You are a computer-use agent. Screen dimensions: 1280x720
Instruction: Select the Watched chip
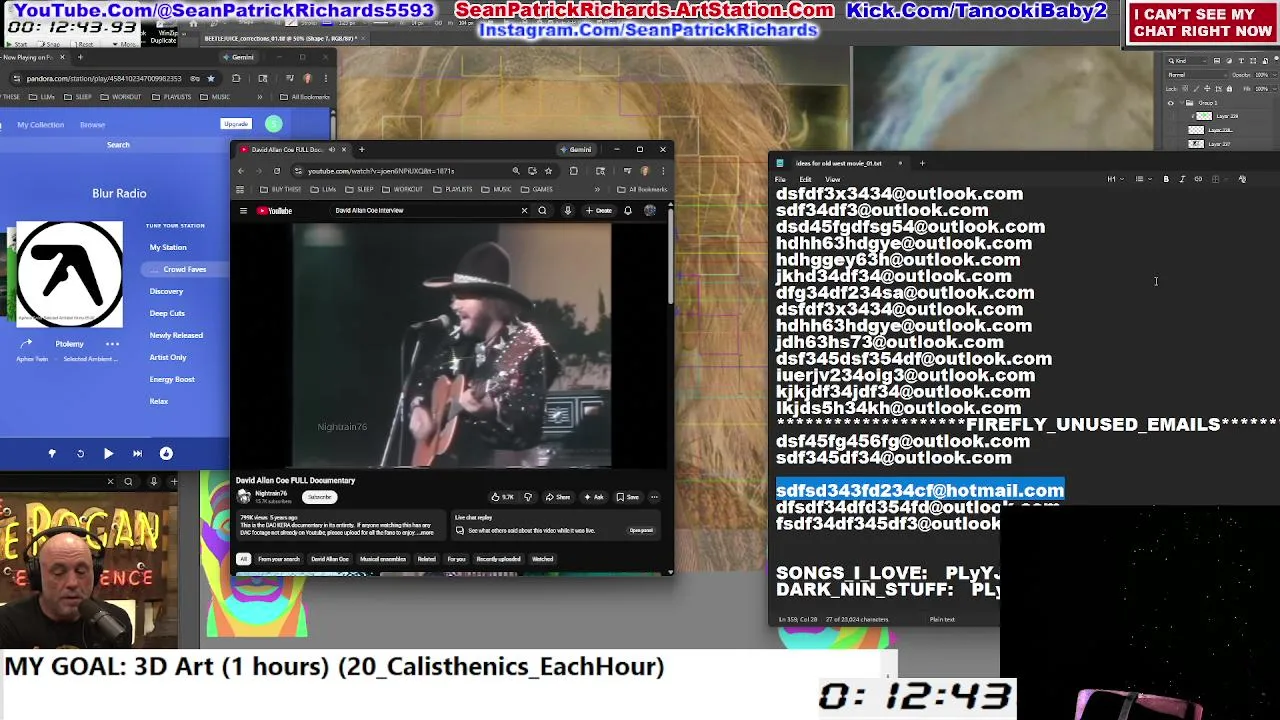542,559
